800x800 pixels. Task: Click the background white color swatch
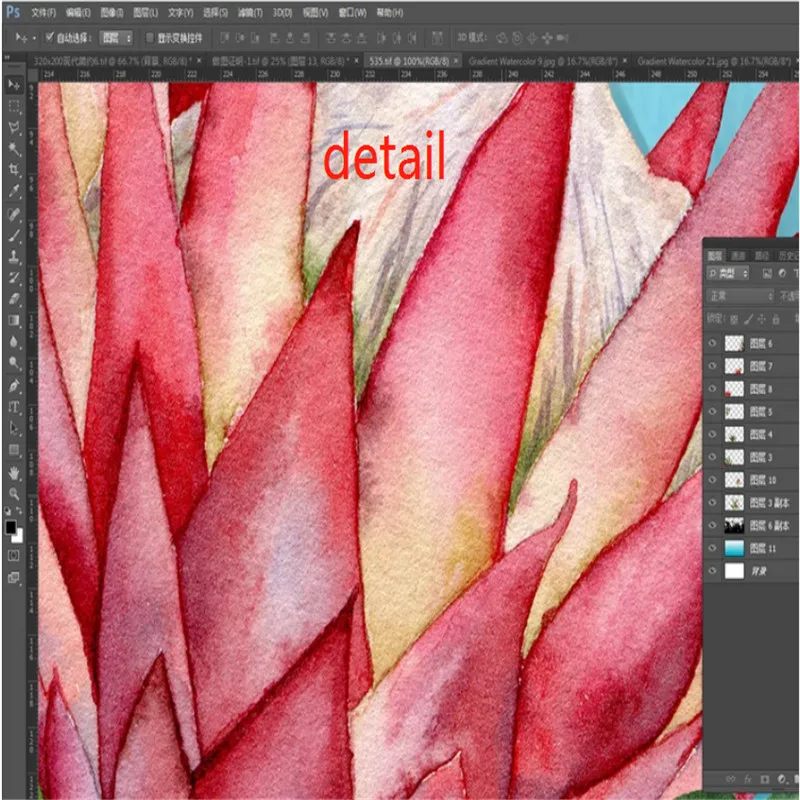coord(18,536)
